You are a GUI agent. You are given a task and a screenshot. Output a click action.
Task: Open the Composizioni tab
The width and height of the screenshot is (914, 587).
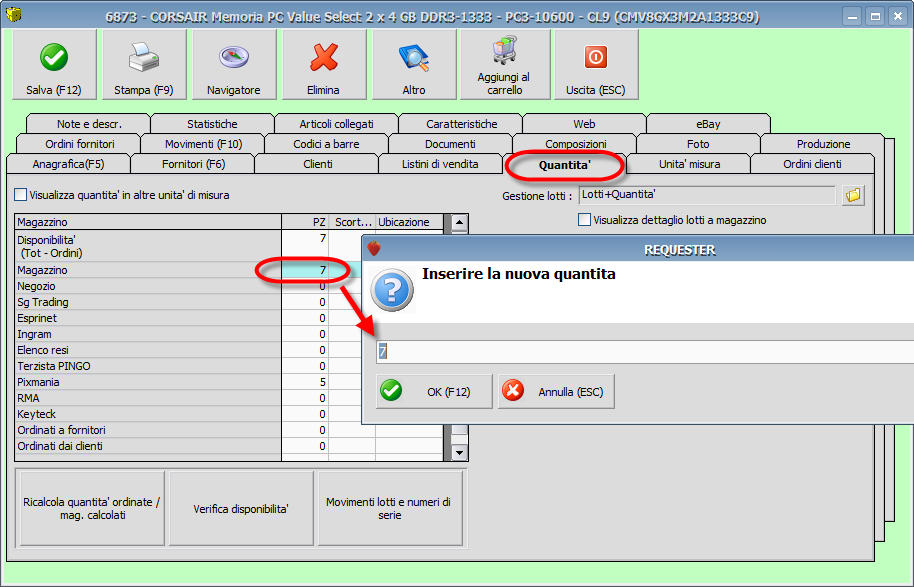pos(576,143)
